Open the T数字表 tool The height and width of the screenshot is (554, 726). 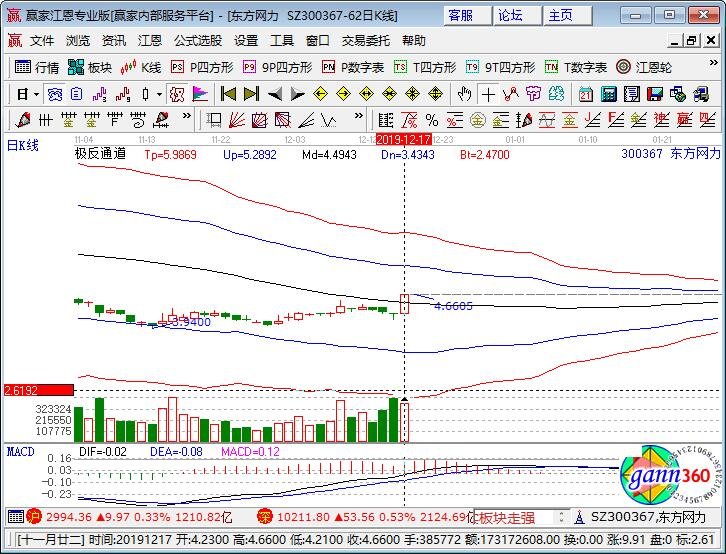(x=576, y=68)
